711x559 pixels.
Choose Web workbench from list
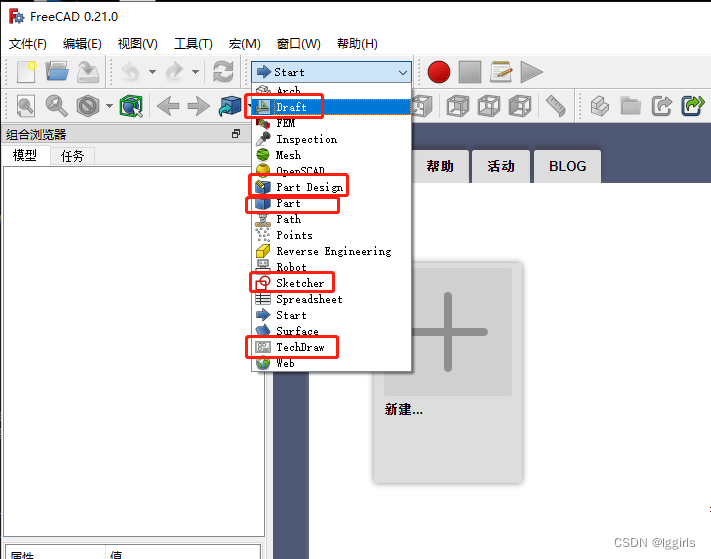pyautogui.click(x=331, y=363)
